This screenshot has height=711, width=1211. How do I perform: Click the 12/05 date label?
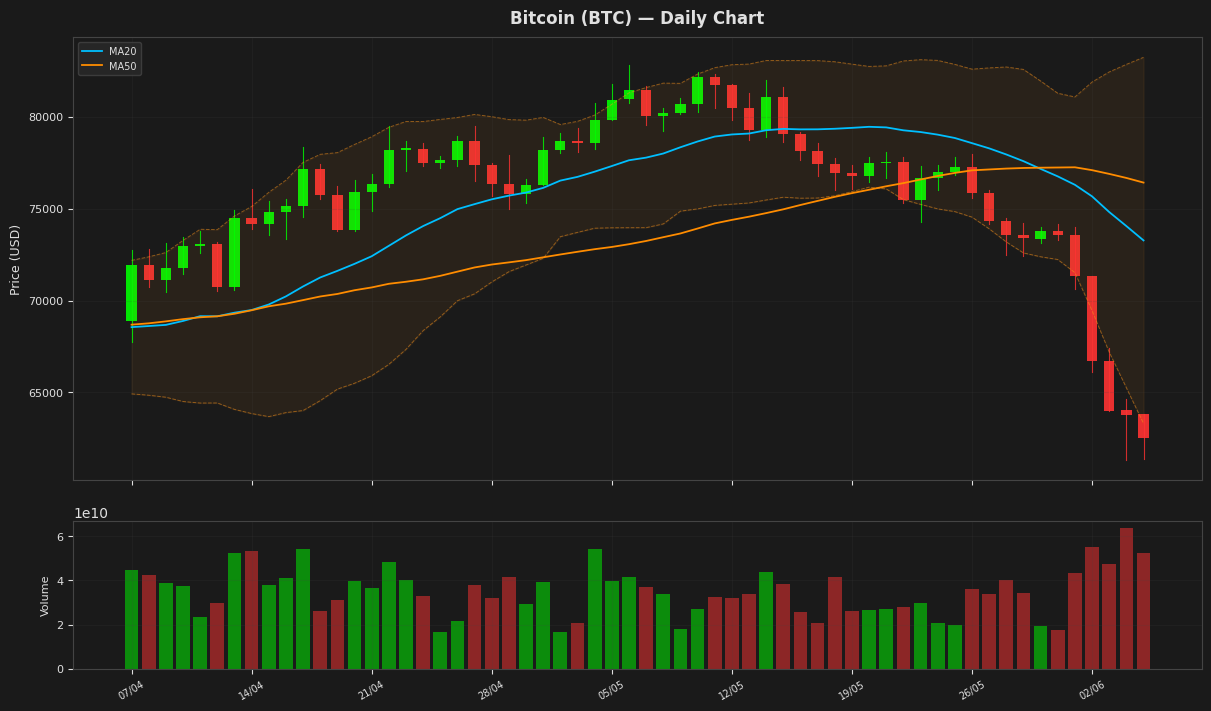[x=731, y=690]
